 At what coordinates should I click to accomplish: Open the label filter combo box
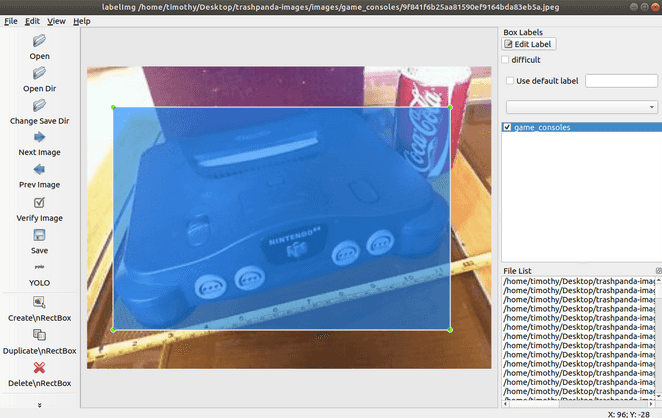pyautogui.click(x=581, y=107)
